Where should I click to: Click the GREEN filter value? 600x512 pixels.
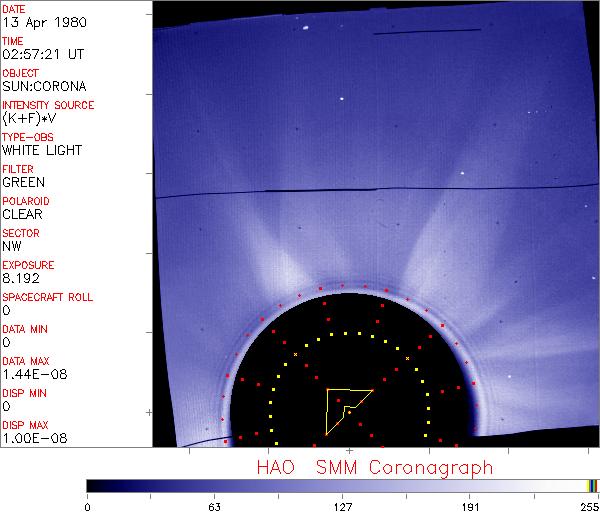point(24,182)
